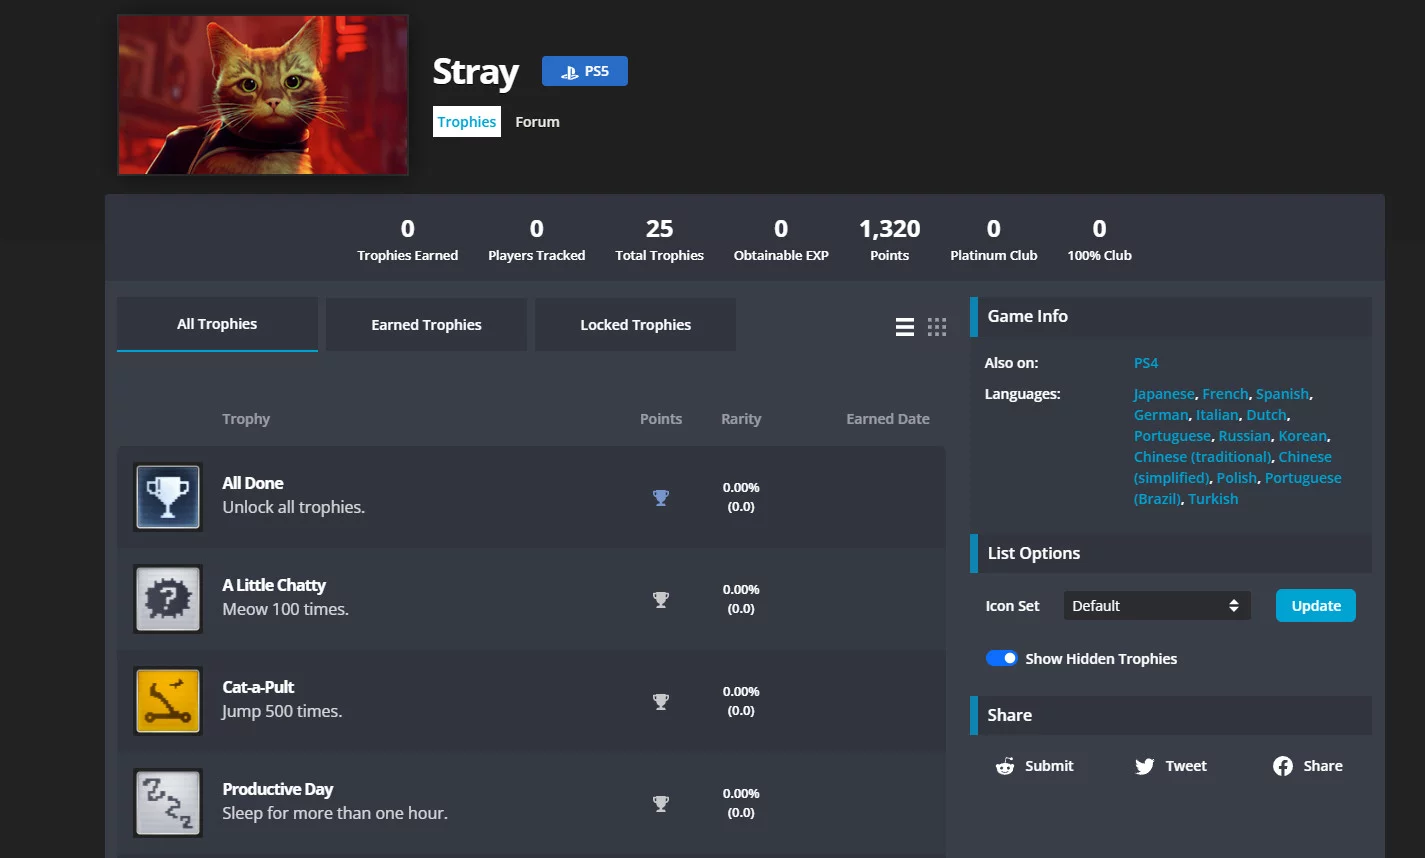Screen dimensions: 1425x858
Task: Click trophy symbol in A Little Chatty row
Action: point(661,599)
